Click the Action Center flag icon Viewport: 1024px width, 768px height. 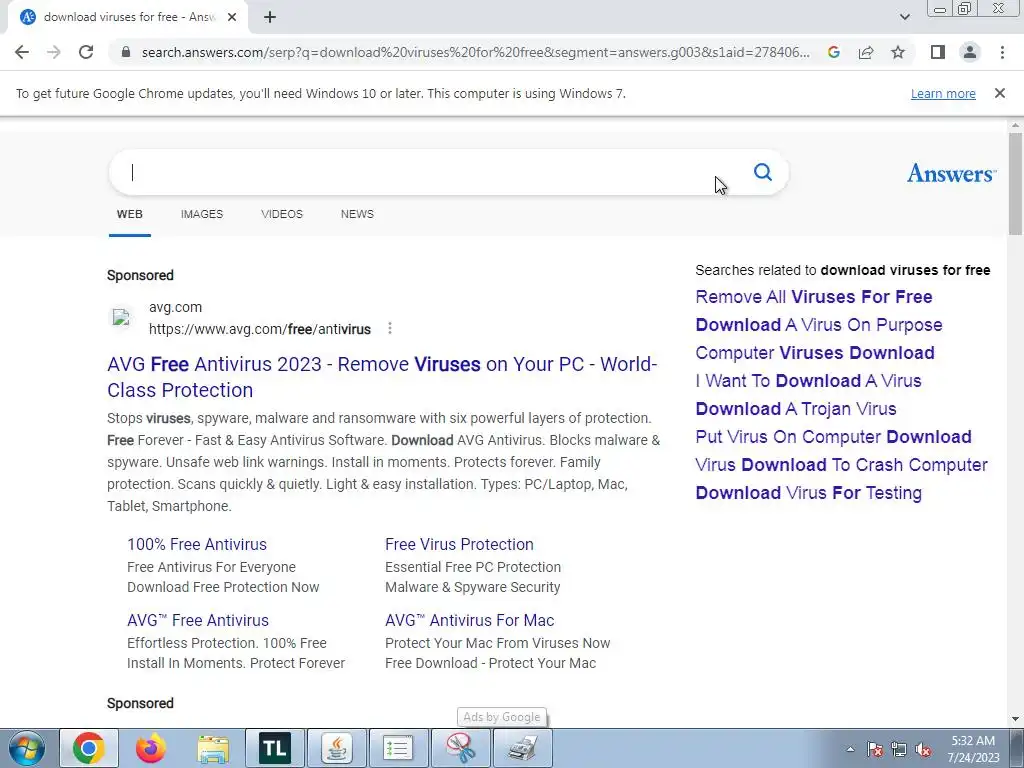875,749
